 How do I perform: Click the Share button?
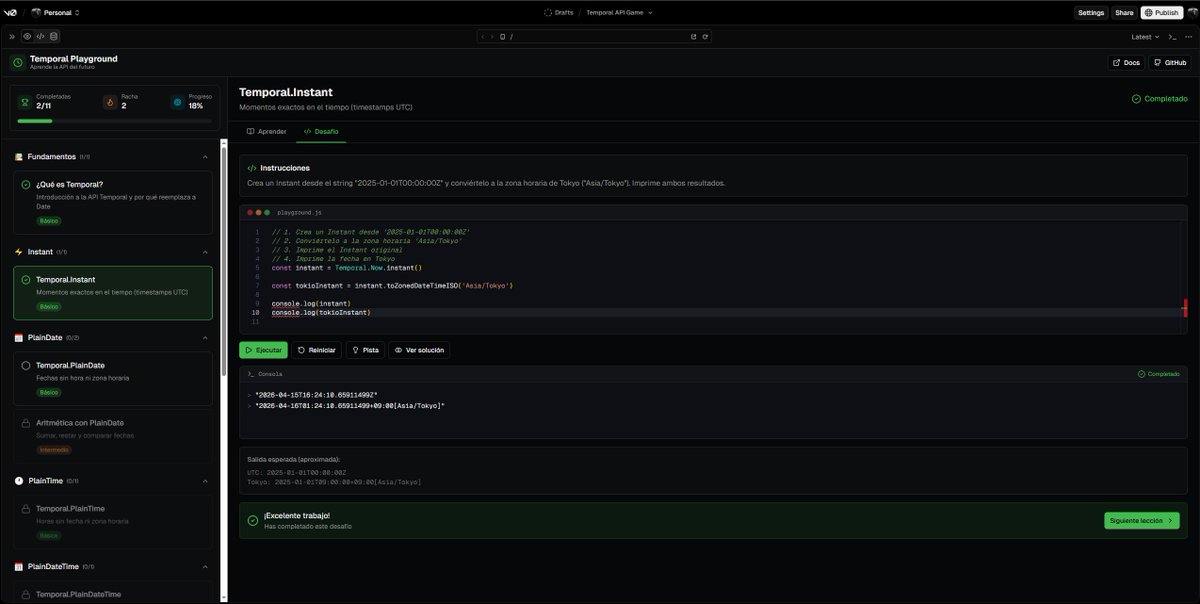pyautogui.click(x=1124, y=12)
